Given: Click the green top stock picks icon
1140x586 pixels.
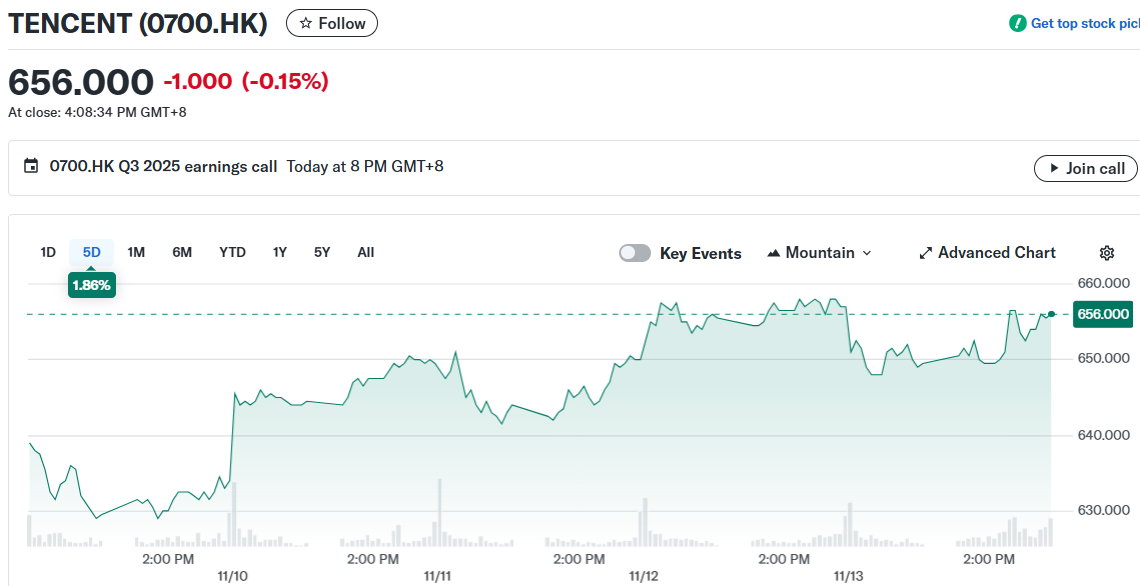Looking at the screenshot, I should click(x=1017, y=23).
